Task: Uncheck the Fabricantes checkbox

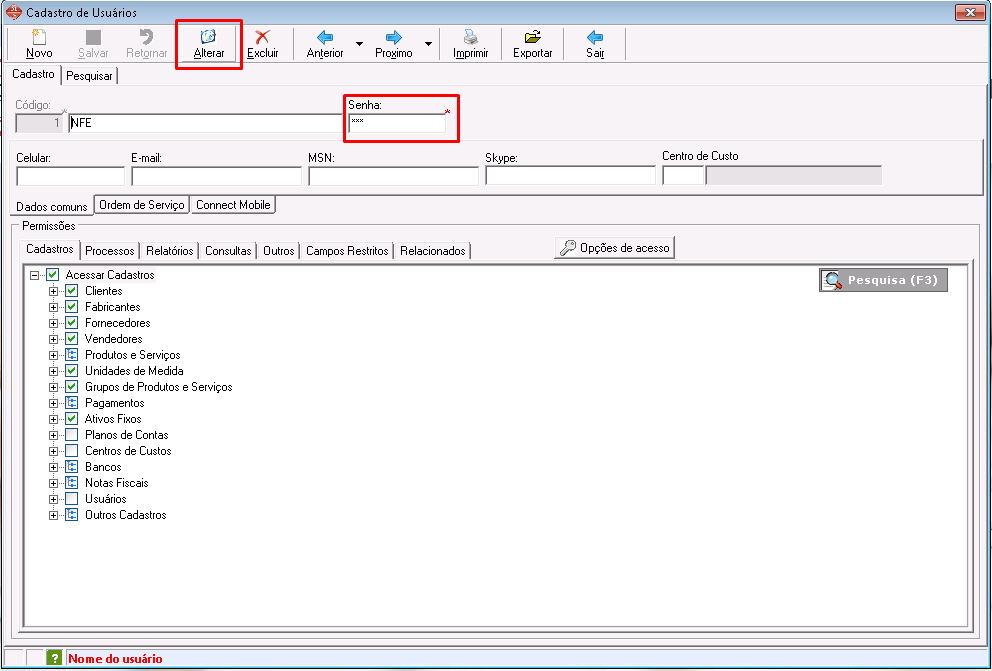Action: click(71, 307)
